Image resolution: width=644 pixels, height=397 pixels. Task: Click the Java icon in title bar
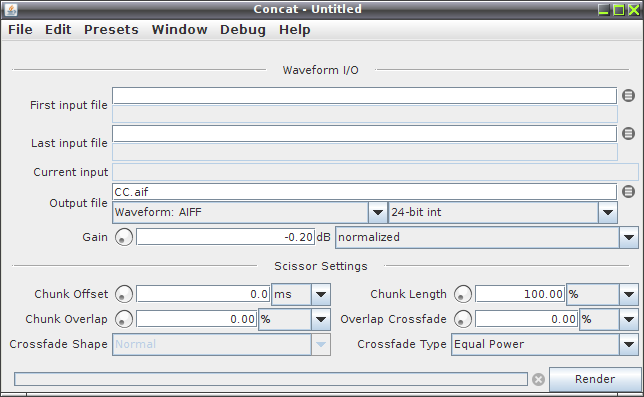[11, 9]
